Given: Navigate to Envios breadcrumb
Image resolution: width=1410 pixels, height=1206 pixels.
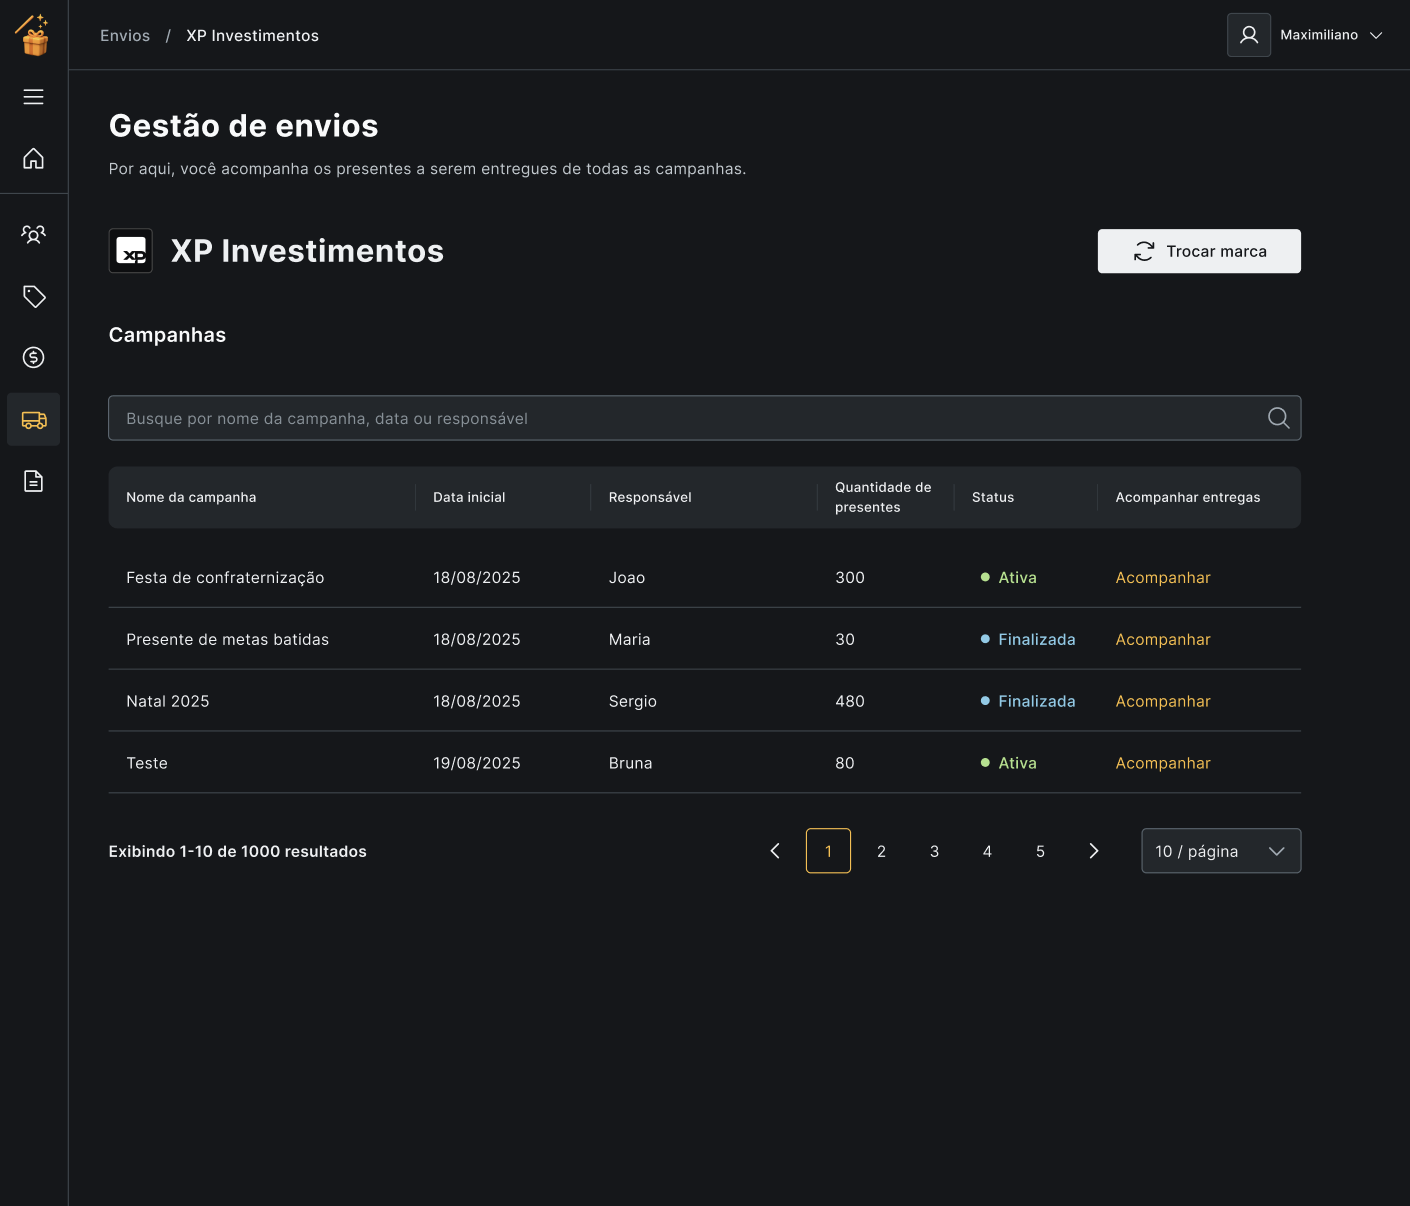Looking at the screenshot, I should point(125,35).
